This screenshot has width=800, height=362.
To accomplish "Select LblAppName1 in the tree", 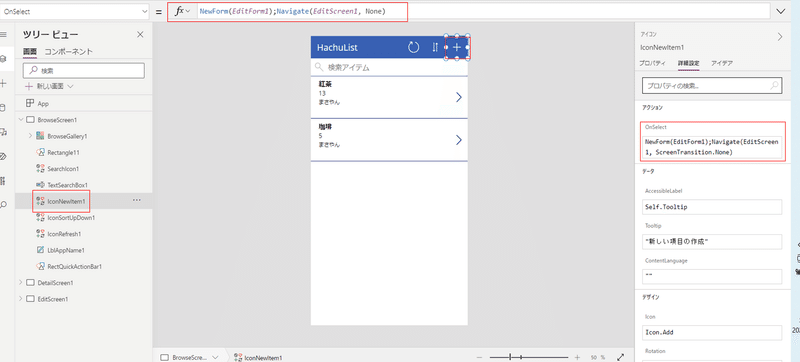I will click(66, 250).
